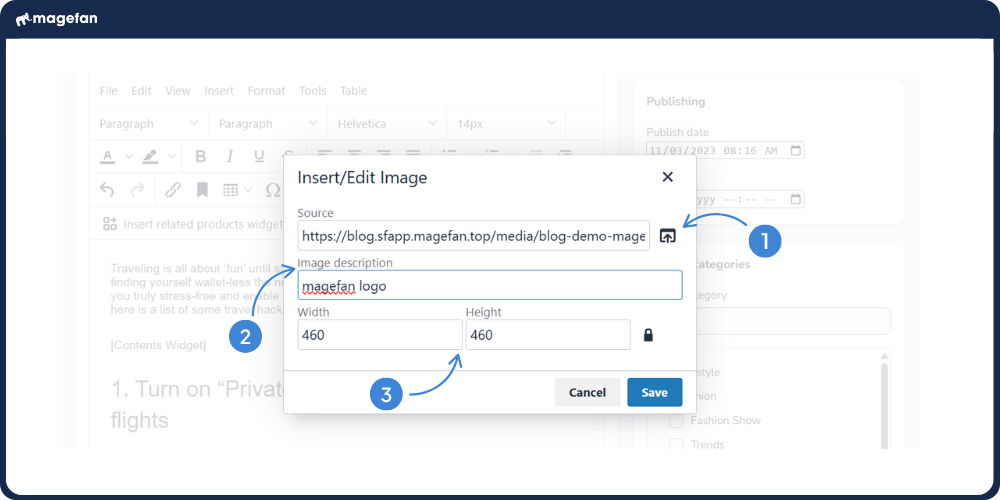The height and width of the screenshot is (500, 1000).
Task: Click the Underline formatting icon
Action: (259, 156)
